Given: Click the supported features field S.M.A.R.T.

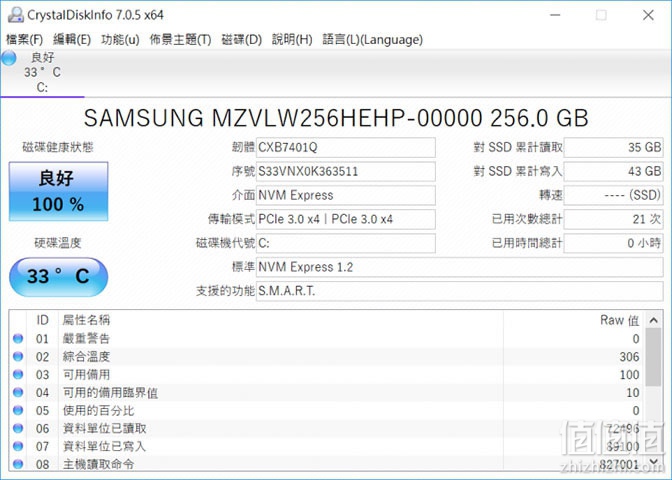Looking at the screenshot, I should 459,291.
